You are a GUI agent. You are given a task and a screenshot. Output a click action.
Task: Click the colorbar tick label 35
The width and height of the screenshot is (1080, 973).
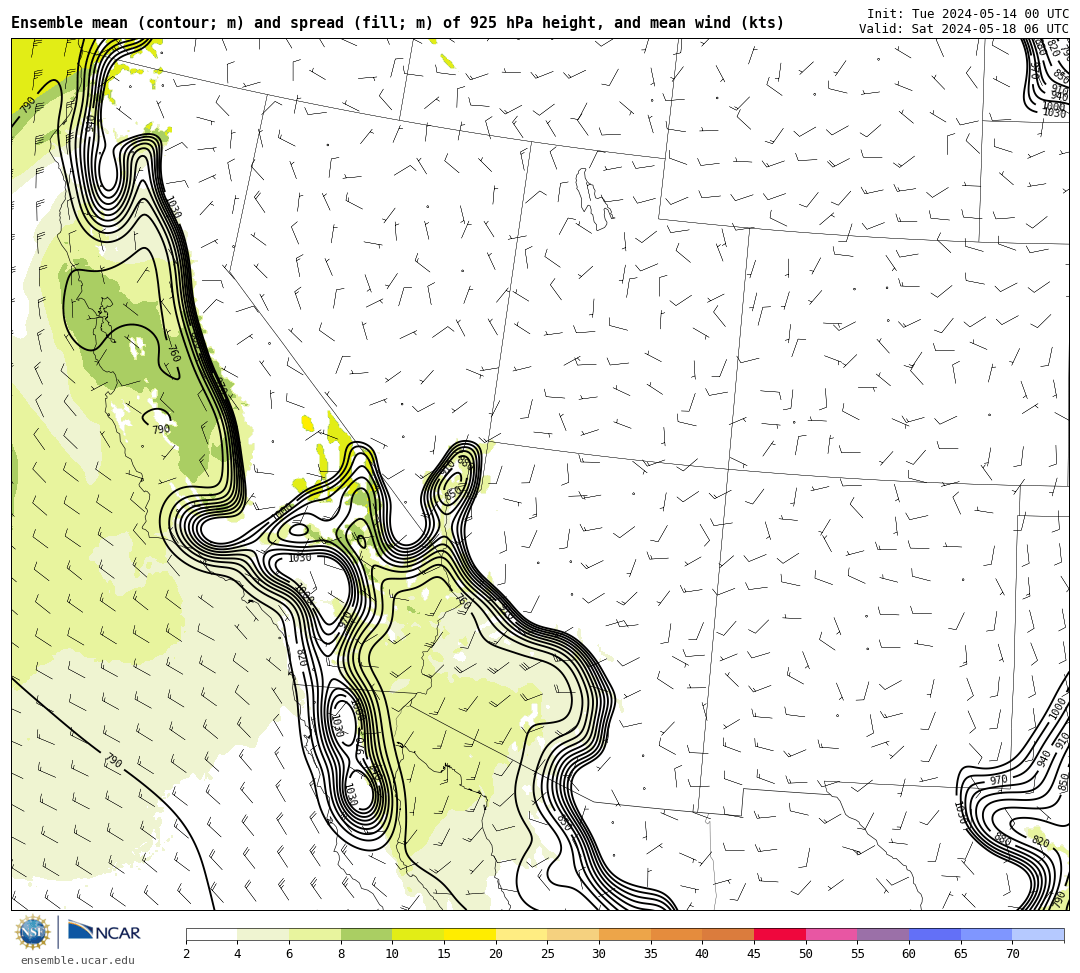pyautogui.click(x=651, y=954)
